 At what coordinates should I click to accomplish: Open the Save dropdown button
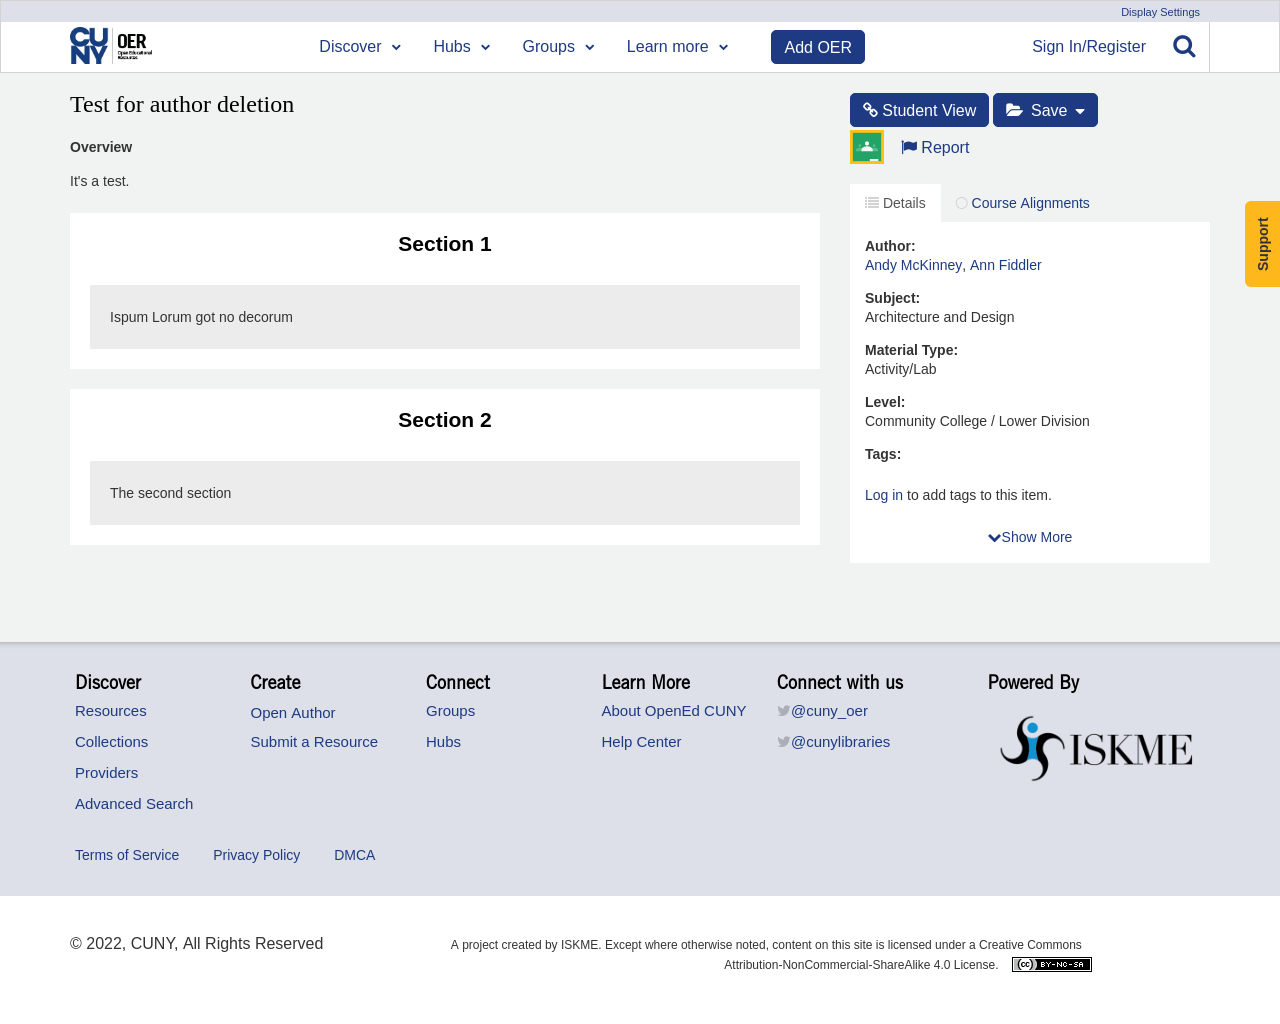[1045, 110]
